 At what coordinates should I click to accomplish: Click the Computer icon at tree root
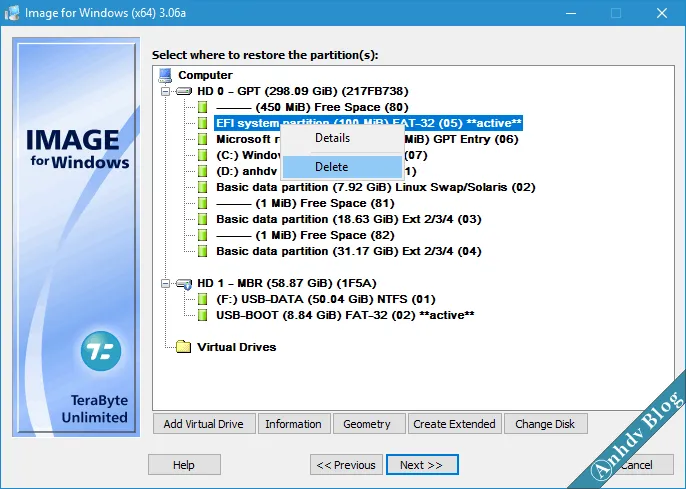[x=165, y=75]
